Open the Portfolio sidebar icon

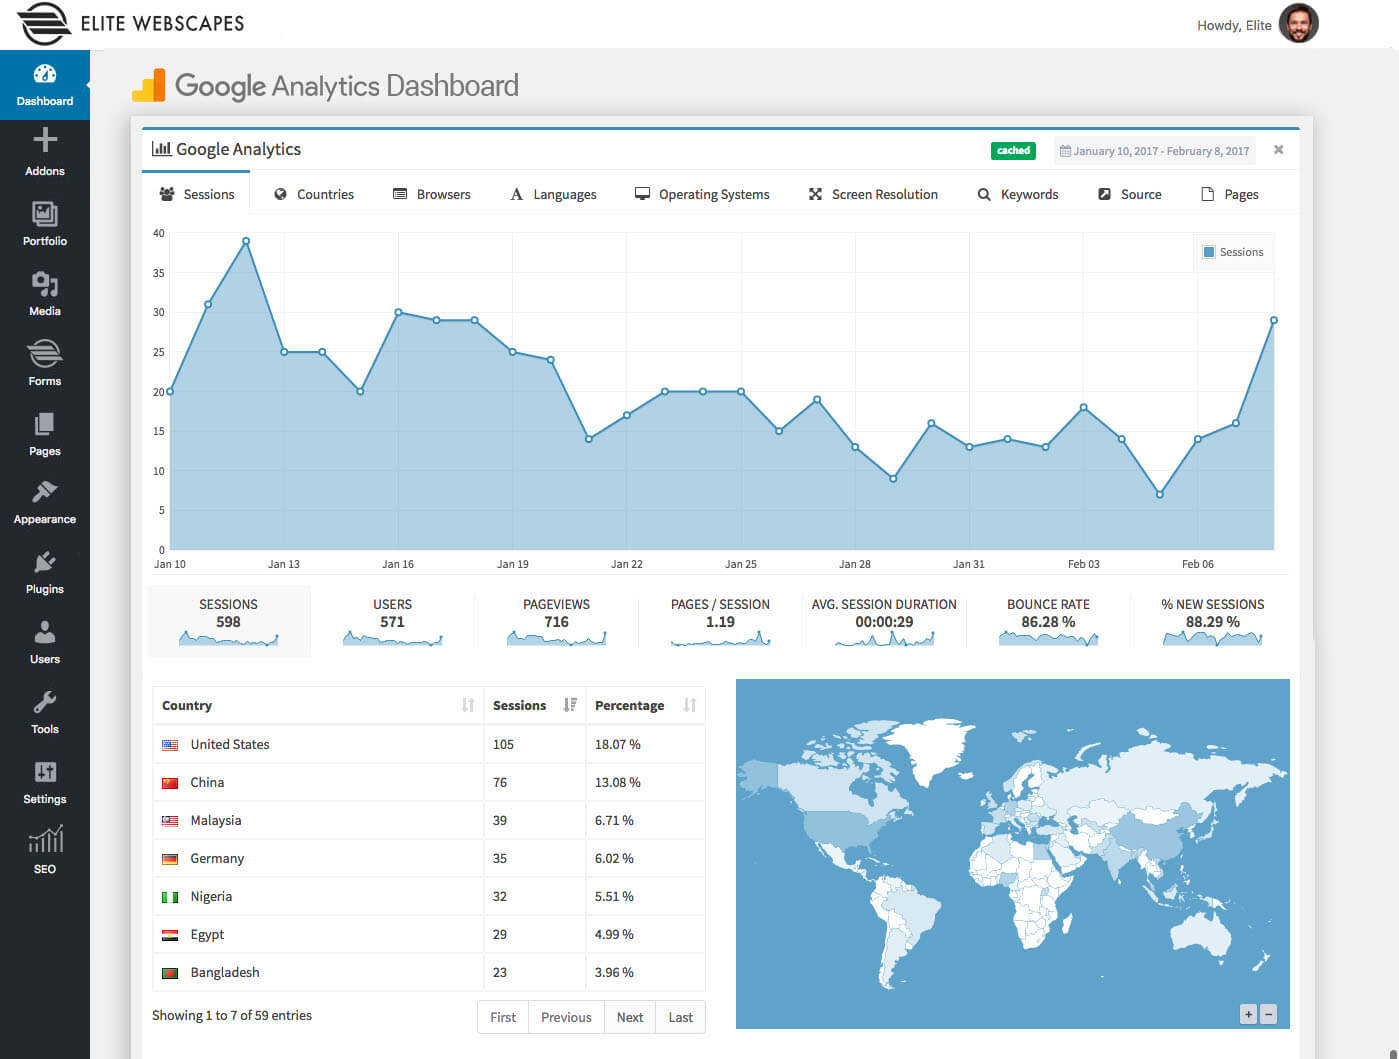click(x=45, y=212)
